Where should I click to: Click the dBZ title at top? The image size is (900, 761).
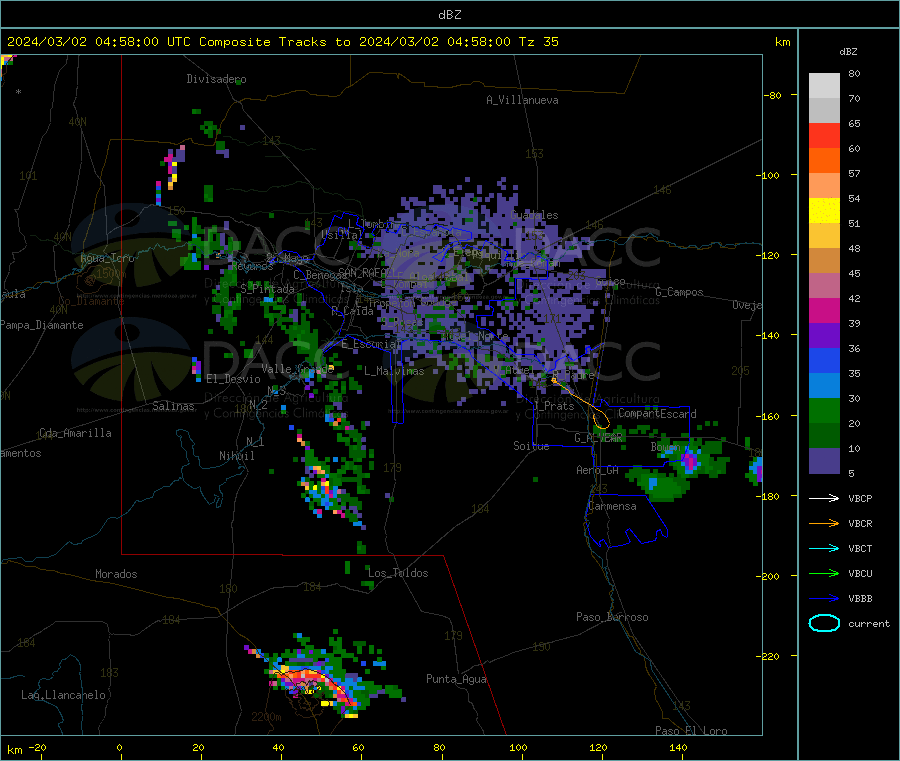tap(449, 15)
